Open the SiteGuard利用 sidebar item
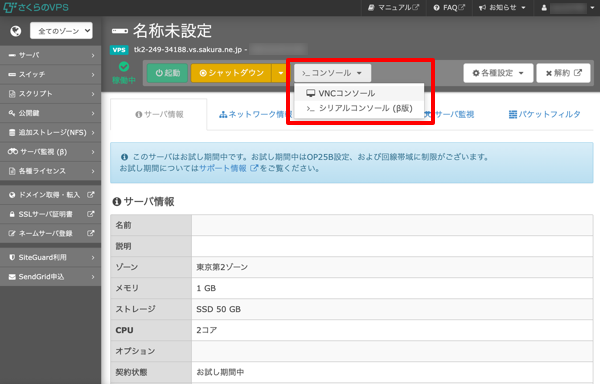600x384 pixels. [51, 257]
